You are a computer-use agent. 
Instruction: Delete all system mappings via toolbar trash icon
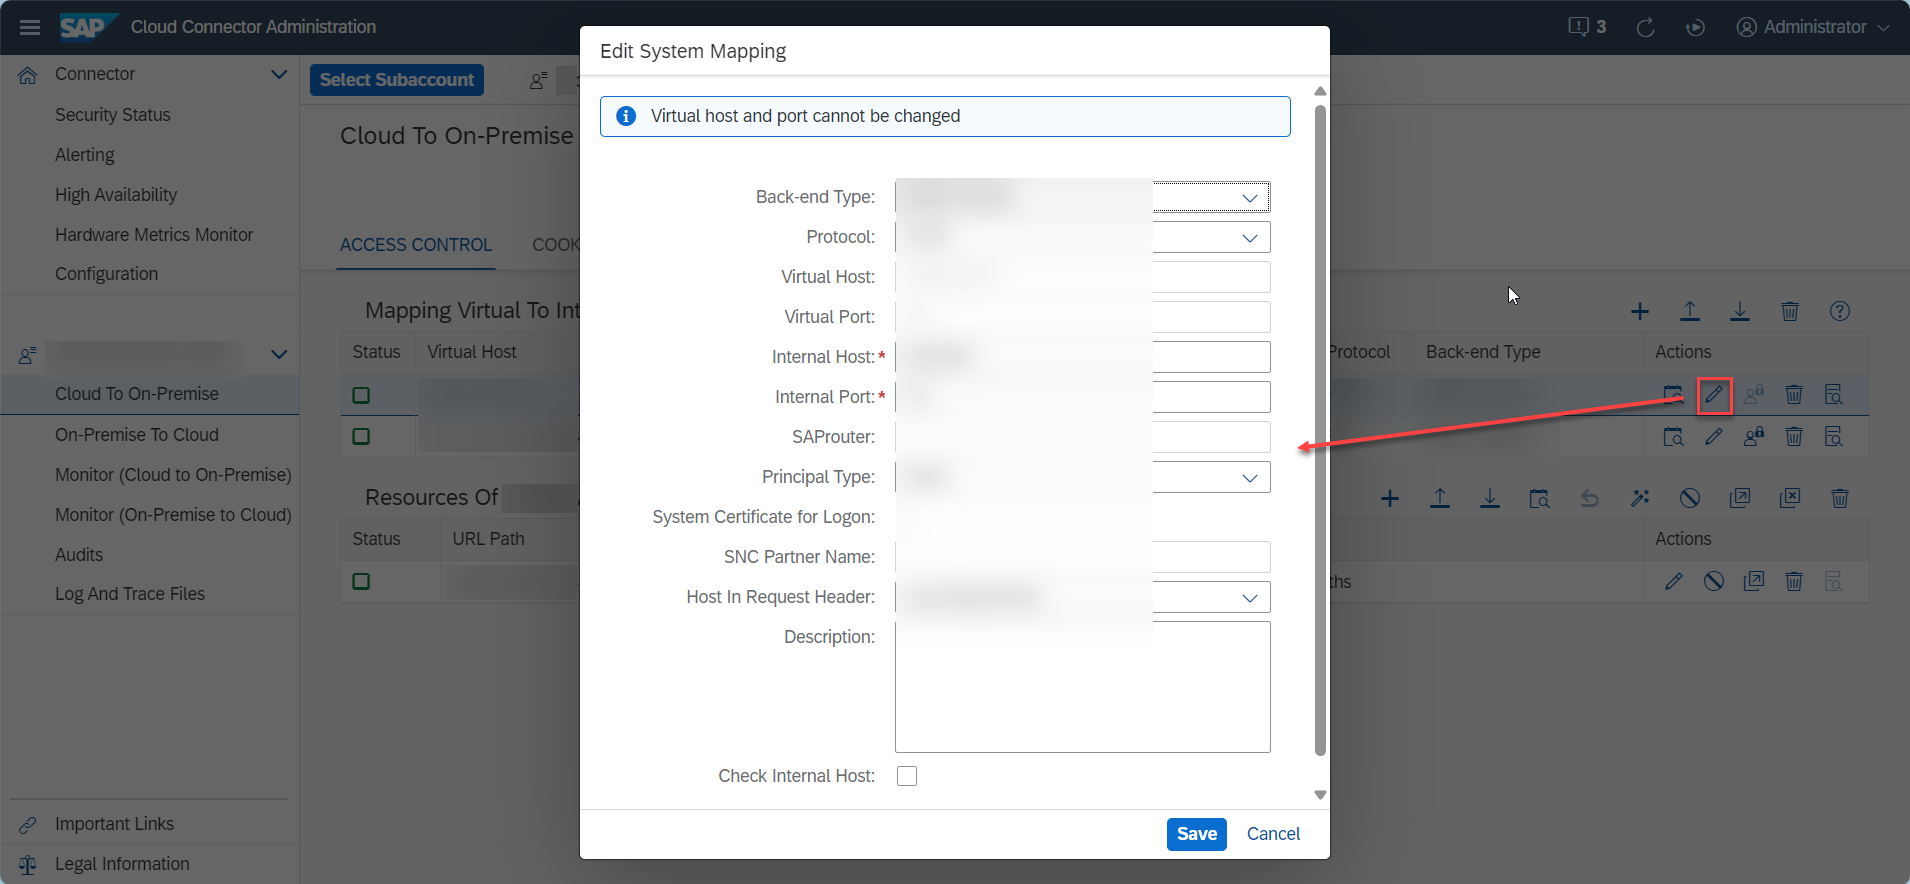click(1790, 312)
